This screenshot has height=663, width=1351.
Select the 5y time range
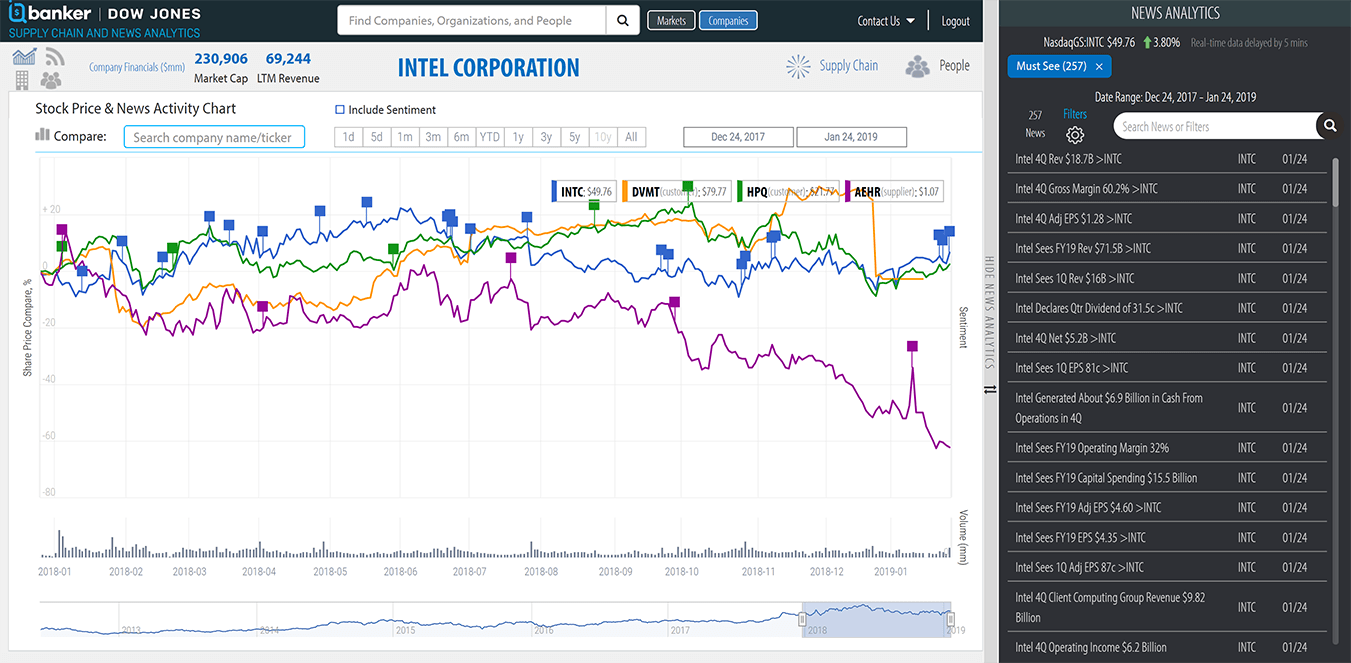point(574,137)
